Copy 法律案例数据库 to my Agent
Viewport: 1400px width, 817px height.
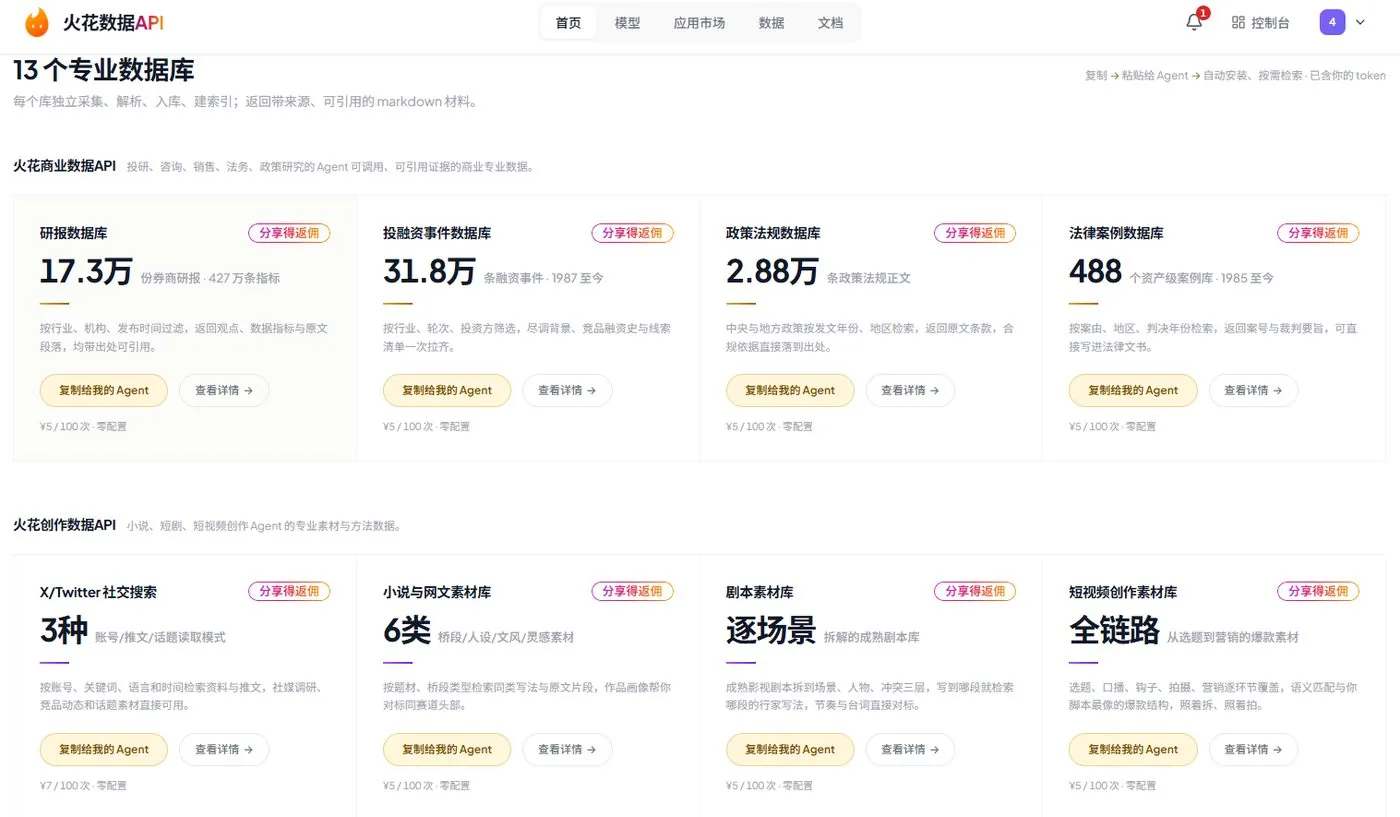click(x=1133, y=390)
